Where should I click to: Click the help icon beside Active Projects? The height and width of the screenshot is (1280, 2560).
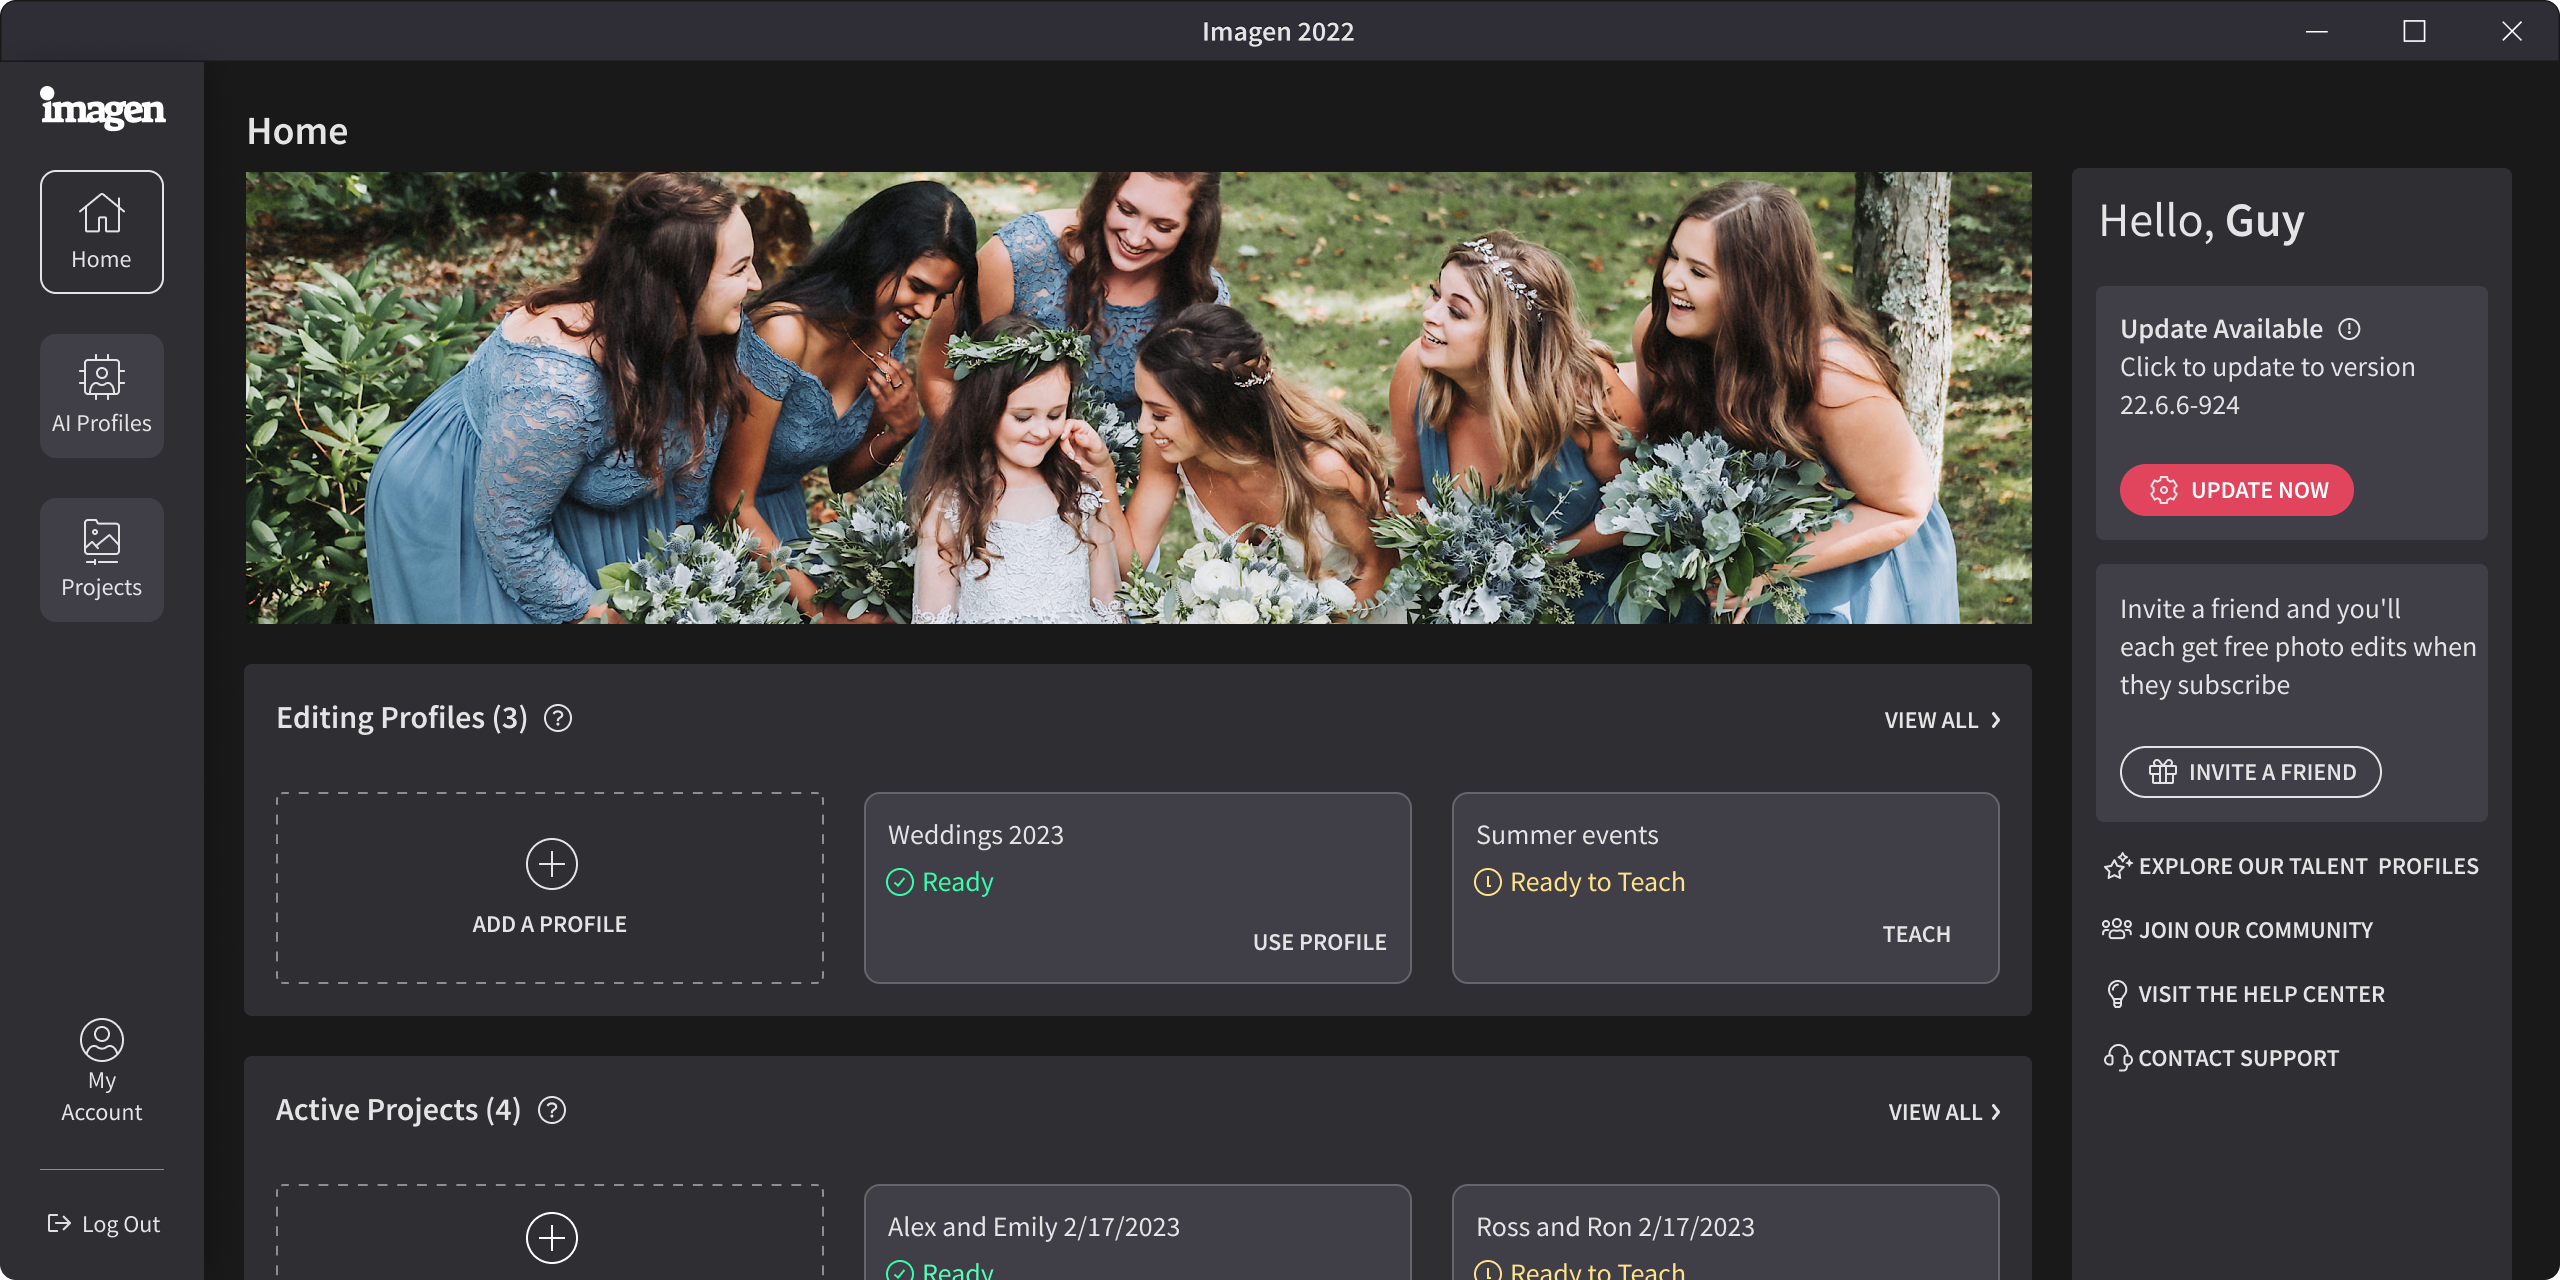click(550, 1110)
